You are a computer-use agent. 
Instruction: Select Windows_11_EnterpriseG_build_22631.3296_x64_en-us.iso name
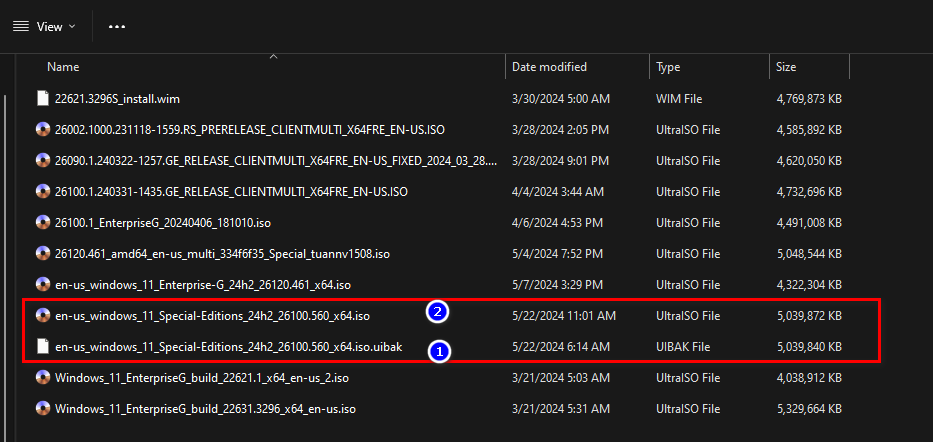(205, 409)
